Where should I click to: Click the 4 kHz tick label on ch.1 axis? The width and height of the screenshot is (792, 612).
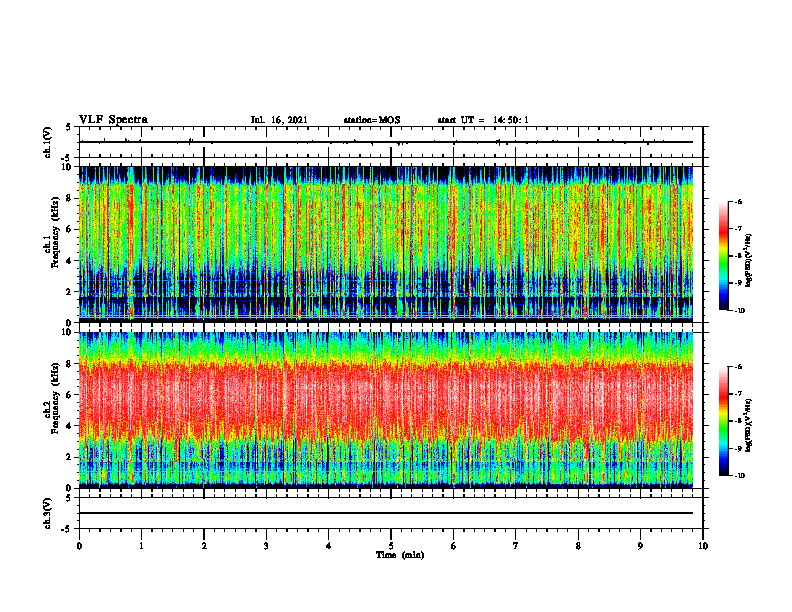[x=70, y=261]
